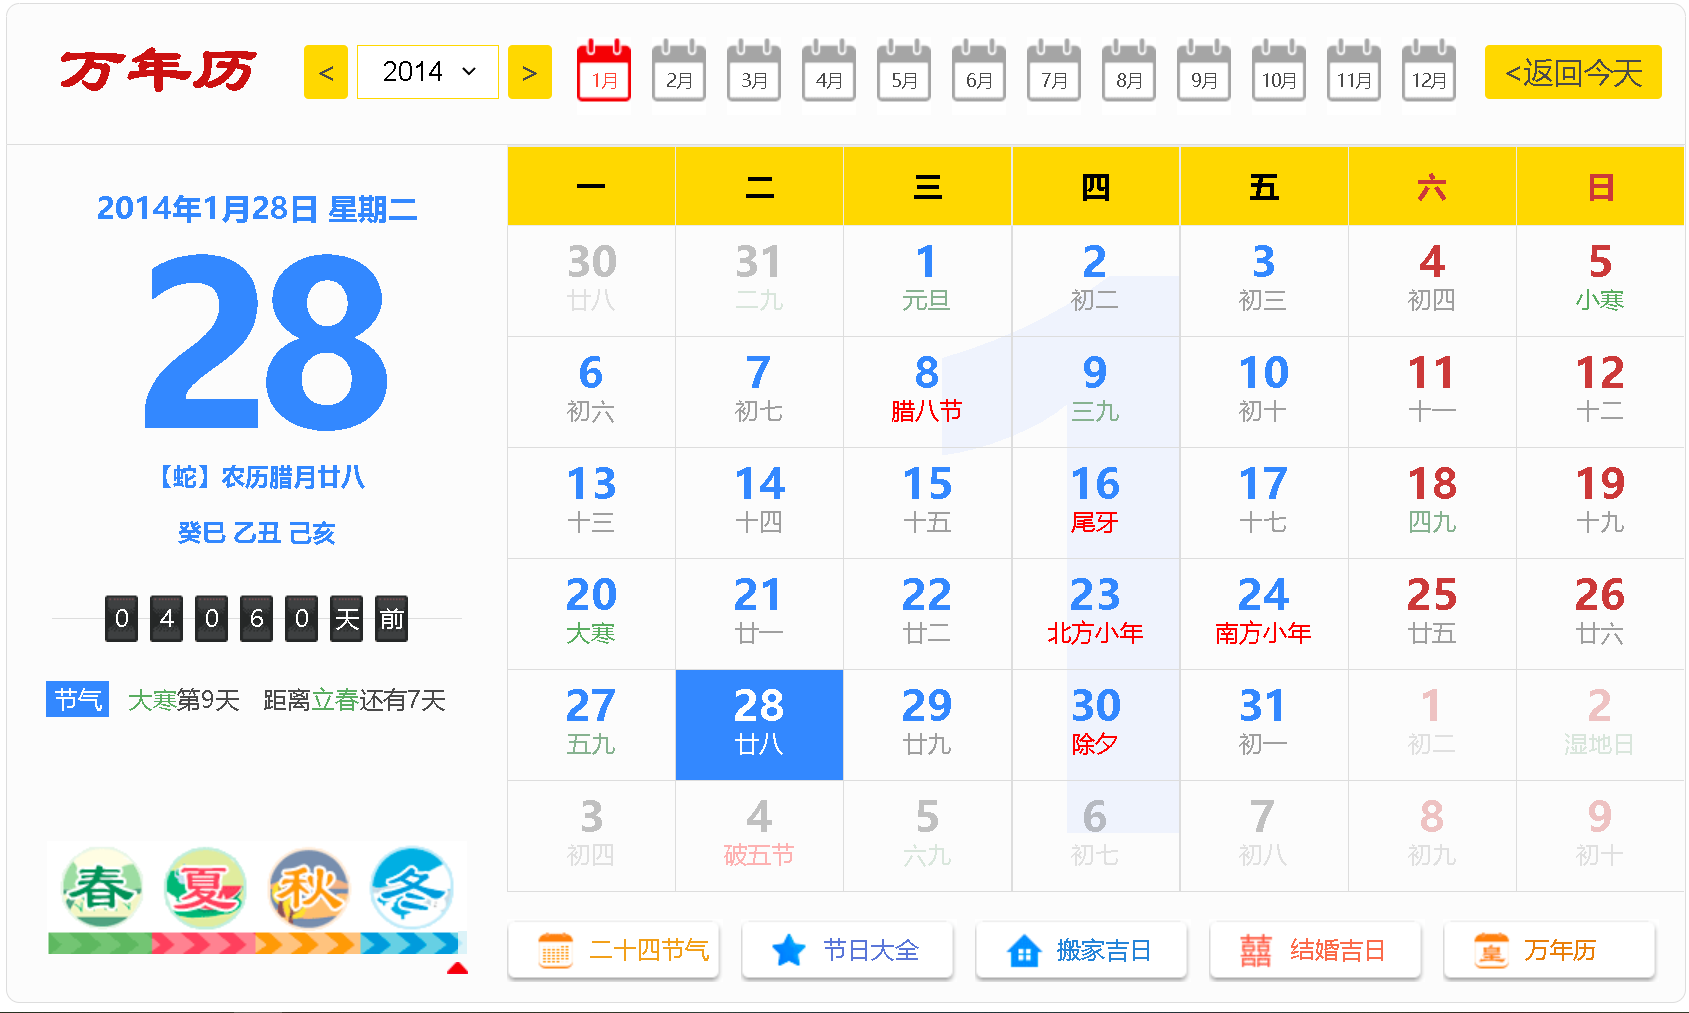The image size is (1689, 1013).
Task: Open the 节日大全 page
Action: coord(848,950)
